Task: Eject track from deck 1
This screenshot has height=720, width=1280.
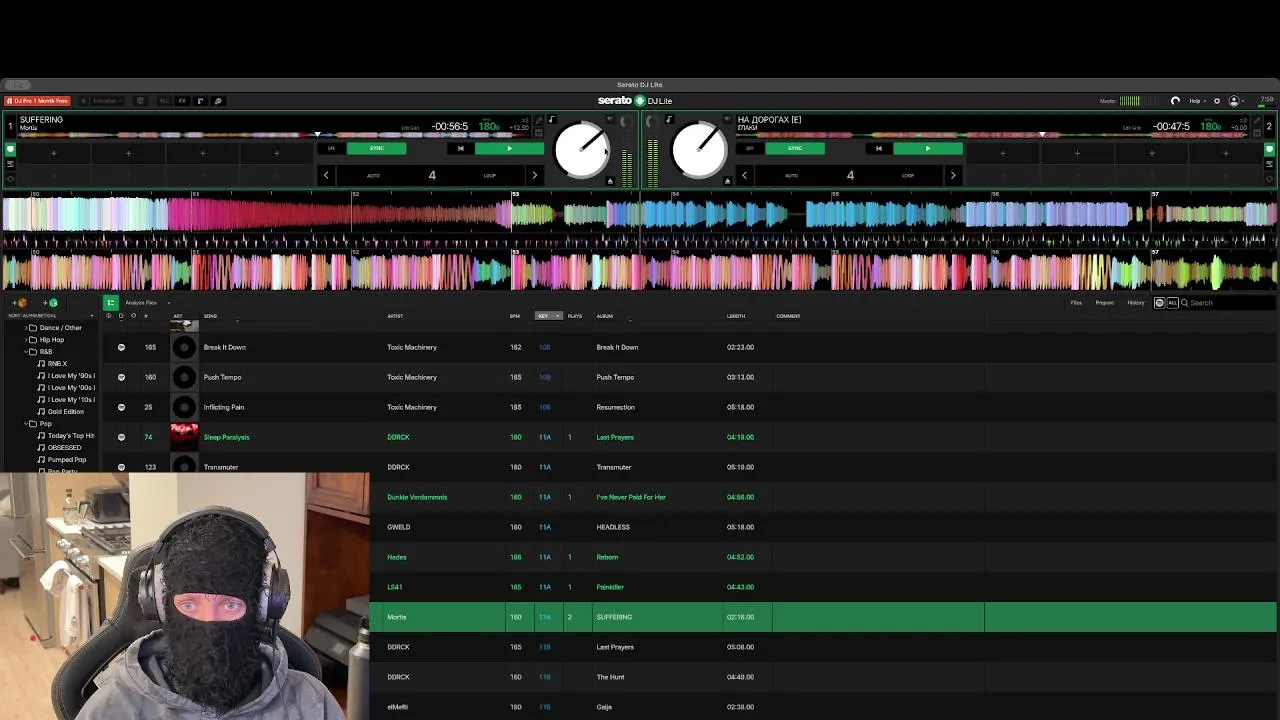Action: tap(610, 181)
